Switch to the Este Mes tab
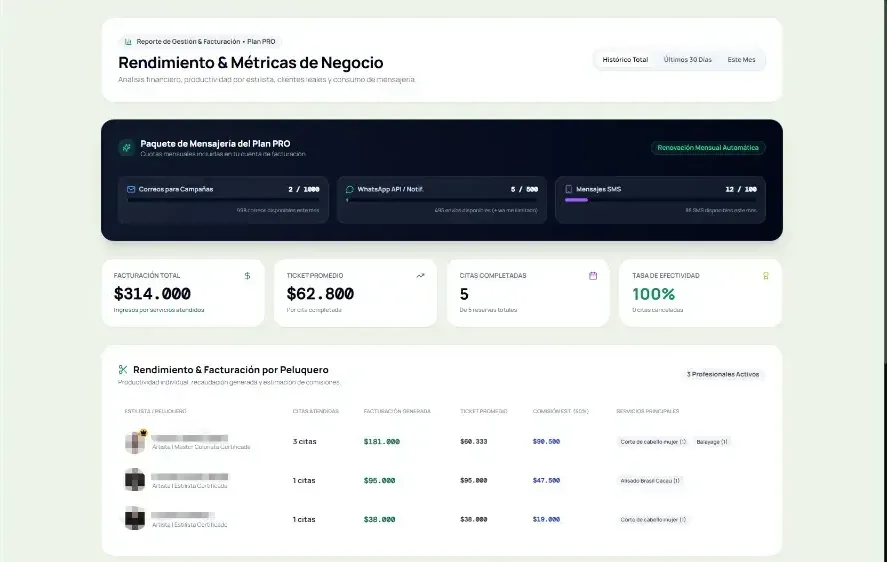 click(x=741, y=59)
